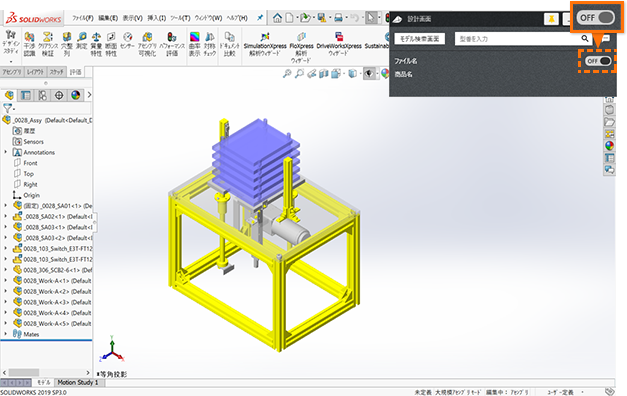Expand the 0028_306_SCB2-6<1> component
Image resolution: width=627 pixels, height=396 pixels.
6,270
